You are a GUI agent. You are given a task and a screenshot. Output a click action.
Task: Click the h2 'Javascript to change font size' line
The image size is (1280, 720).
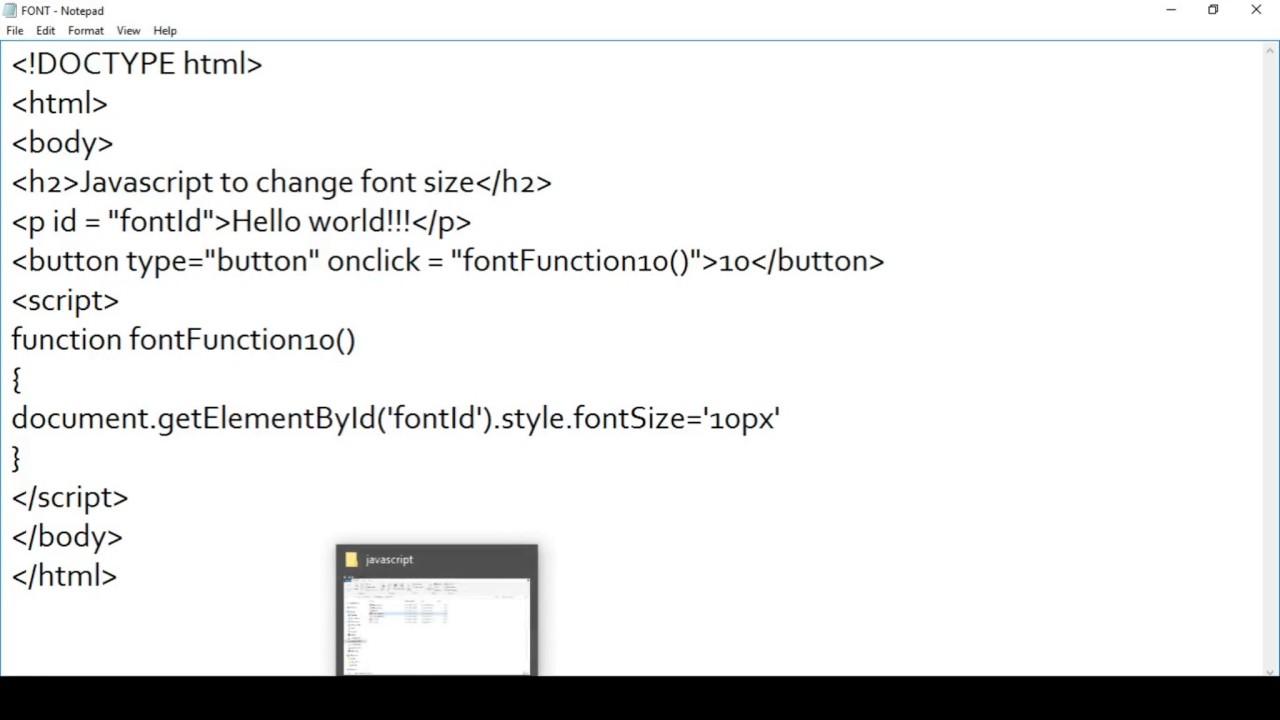[281, 182]
